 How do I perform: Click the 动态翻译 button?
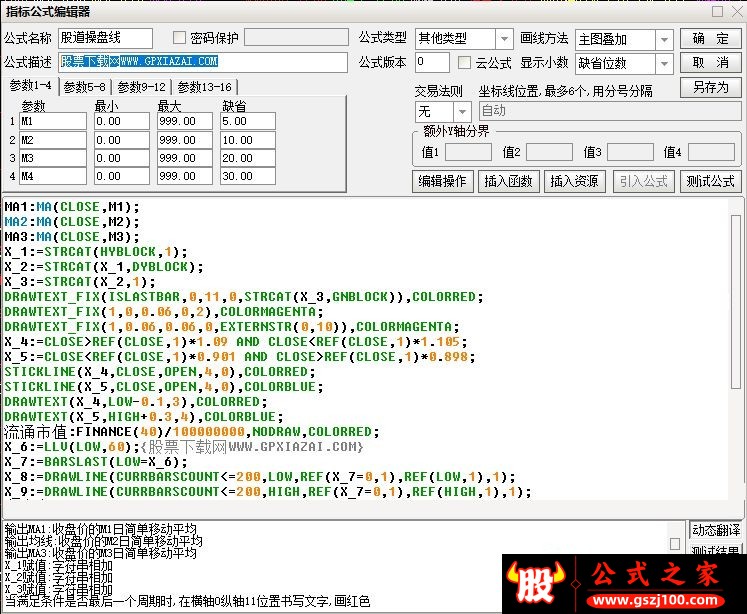[x=716, y=530]
